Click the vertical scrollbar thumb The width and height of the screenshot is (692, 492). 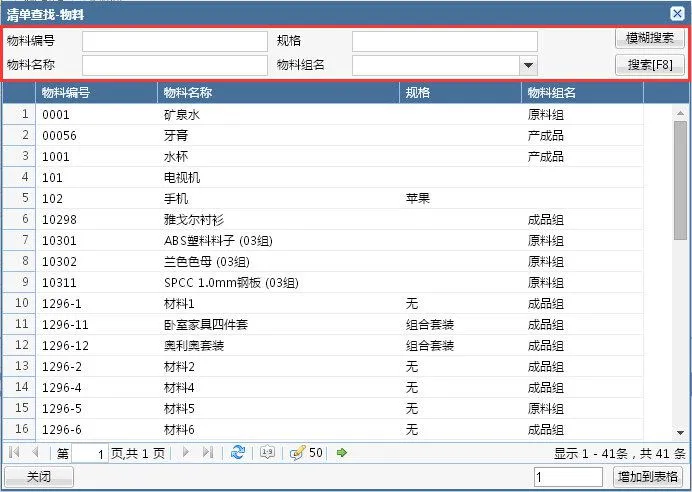(x=680, y=180)
